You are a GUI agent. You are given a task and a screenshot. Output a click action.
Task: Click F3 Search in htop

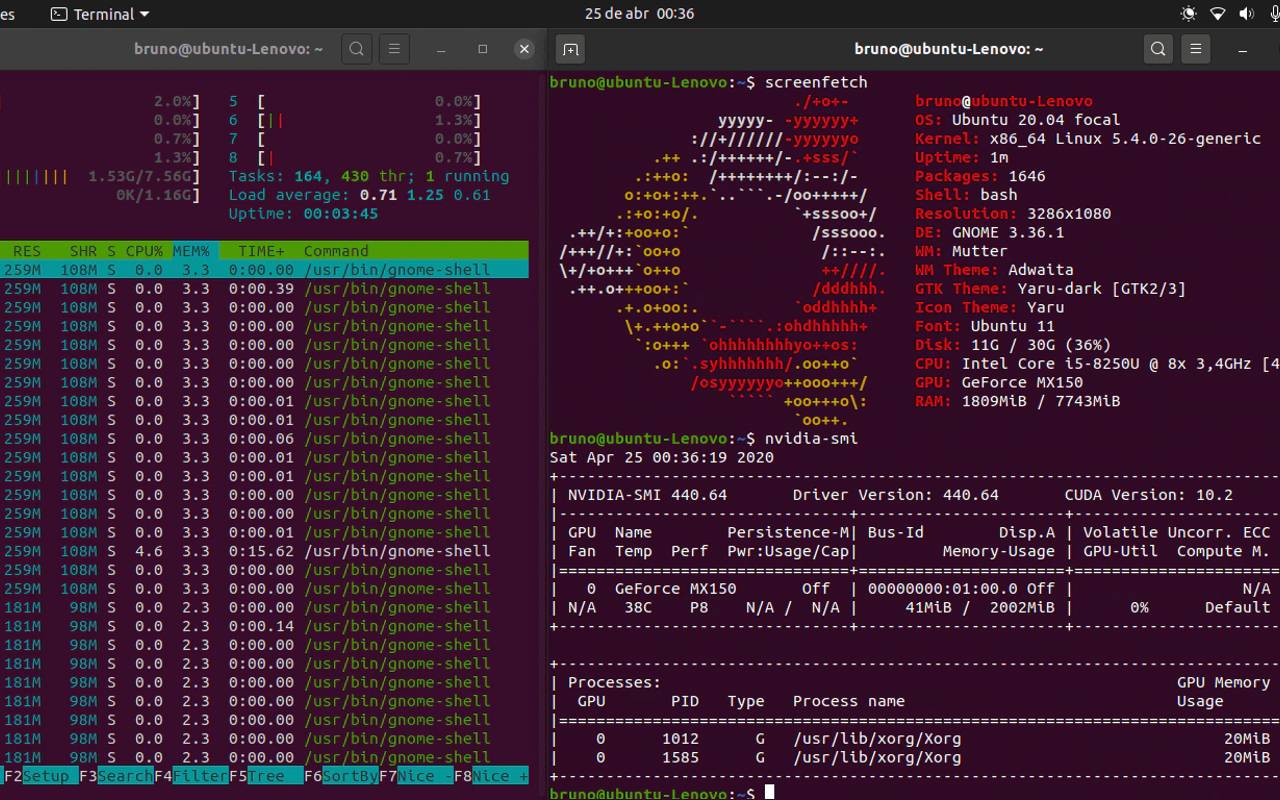coord(116,776)
